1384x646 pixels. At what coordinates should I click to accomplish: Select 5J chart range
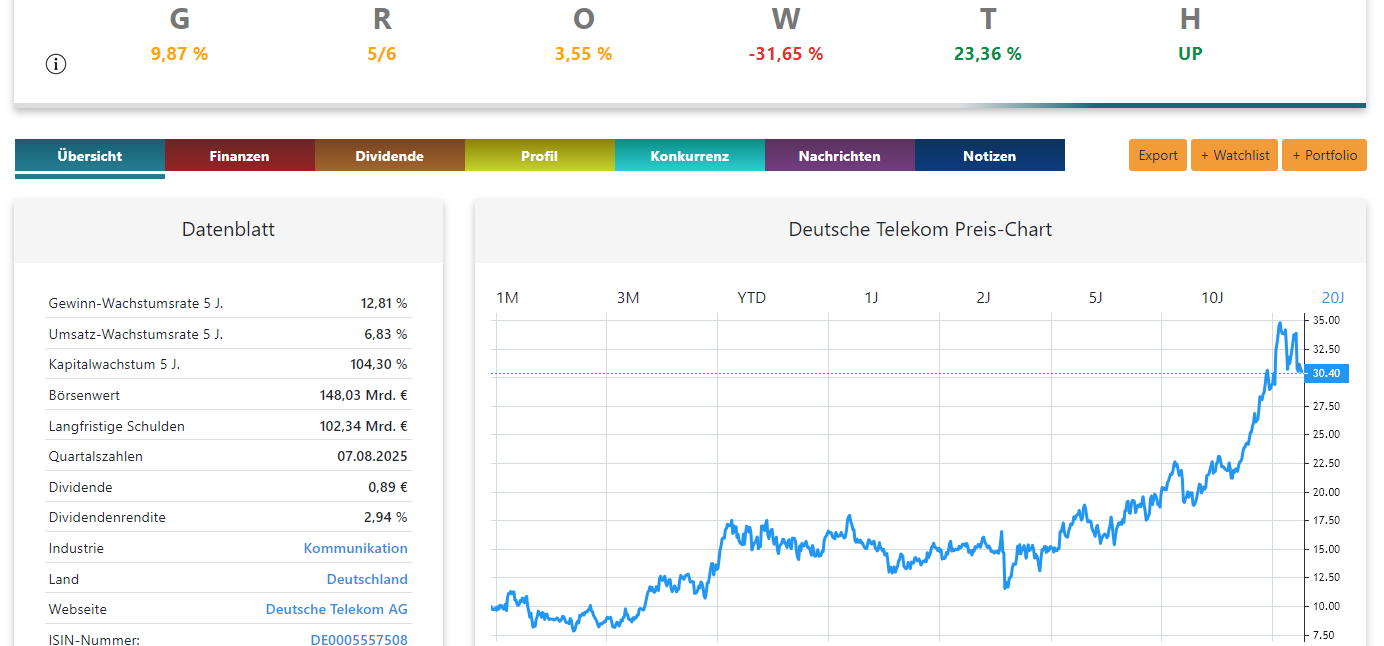point(1095,298)
